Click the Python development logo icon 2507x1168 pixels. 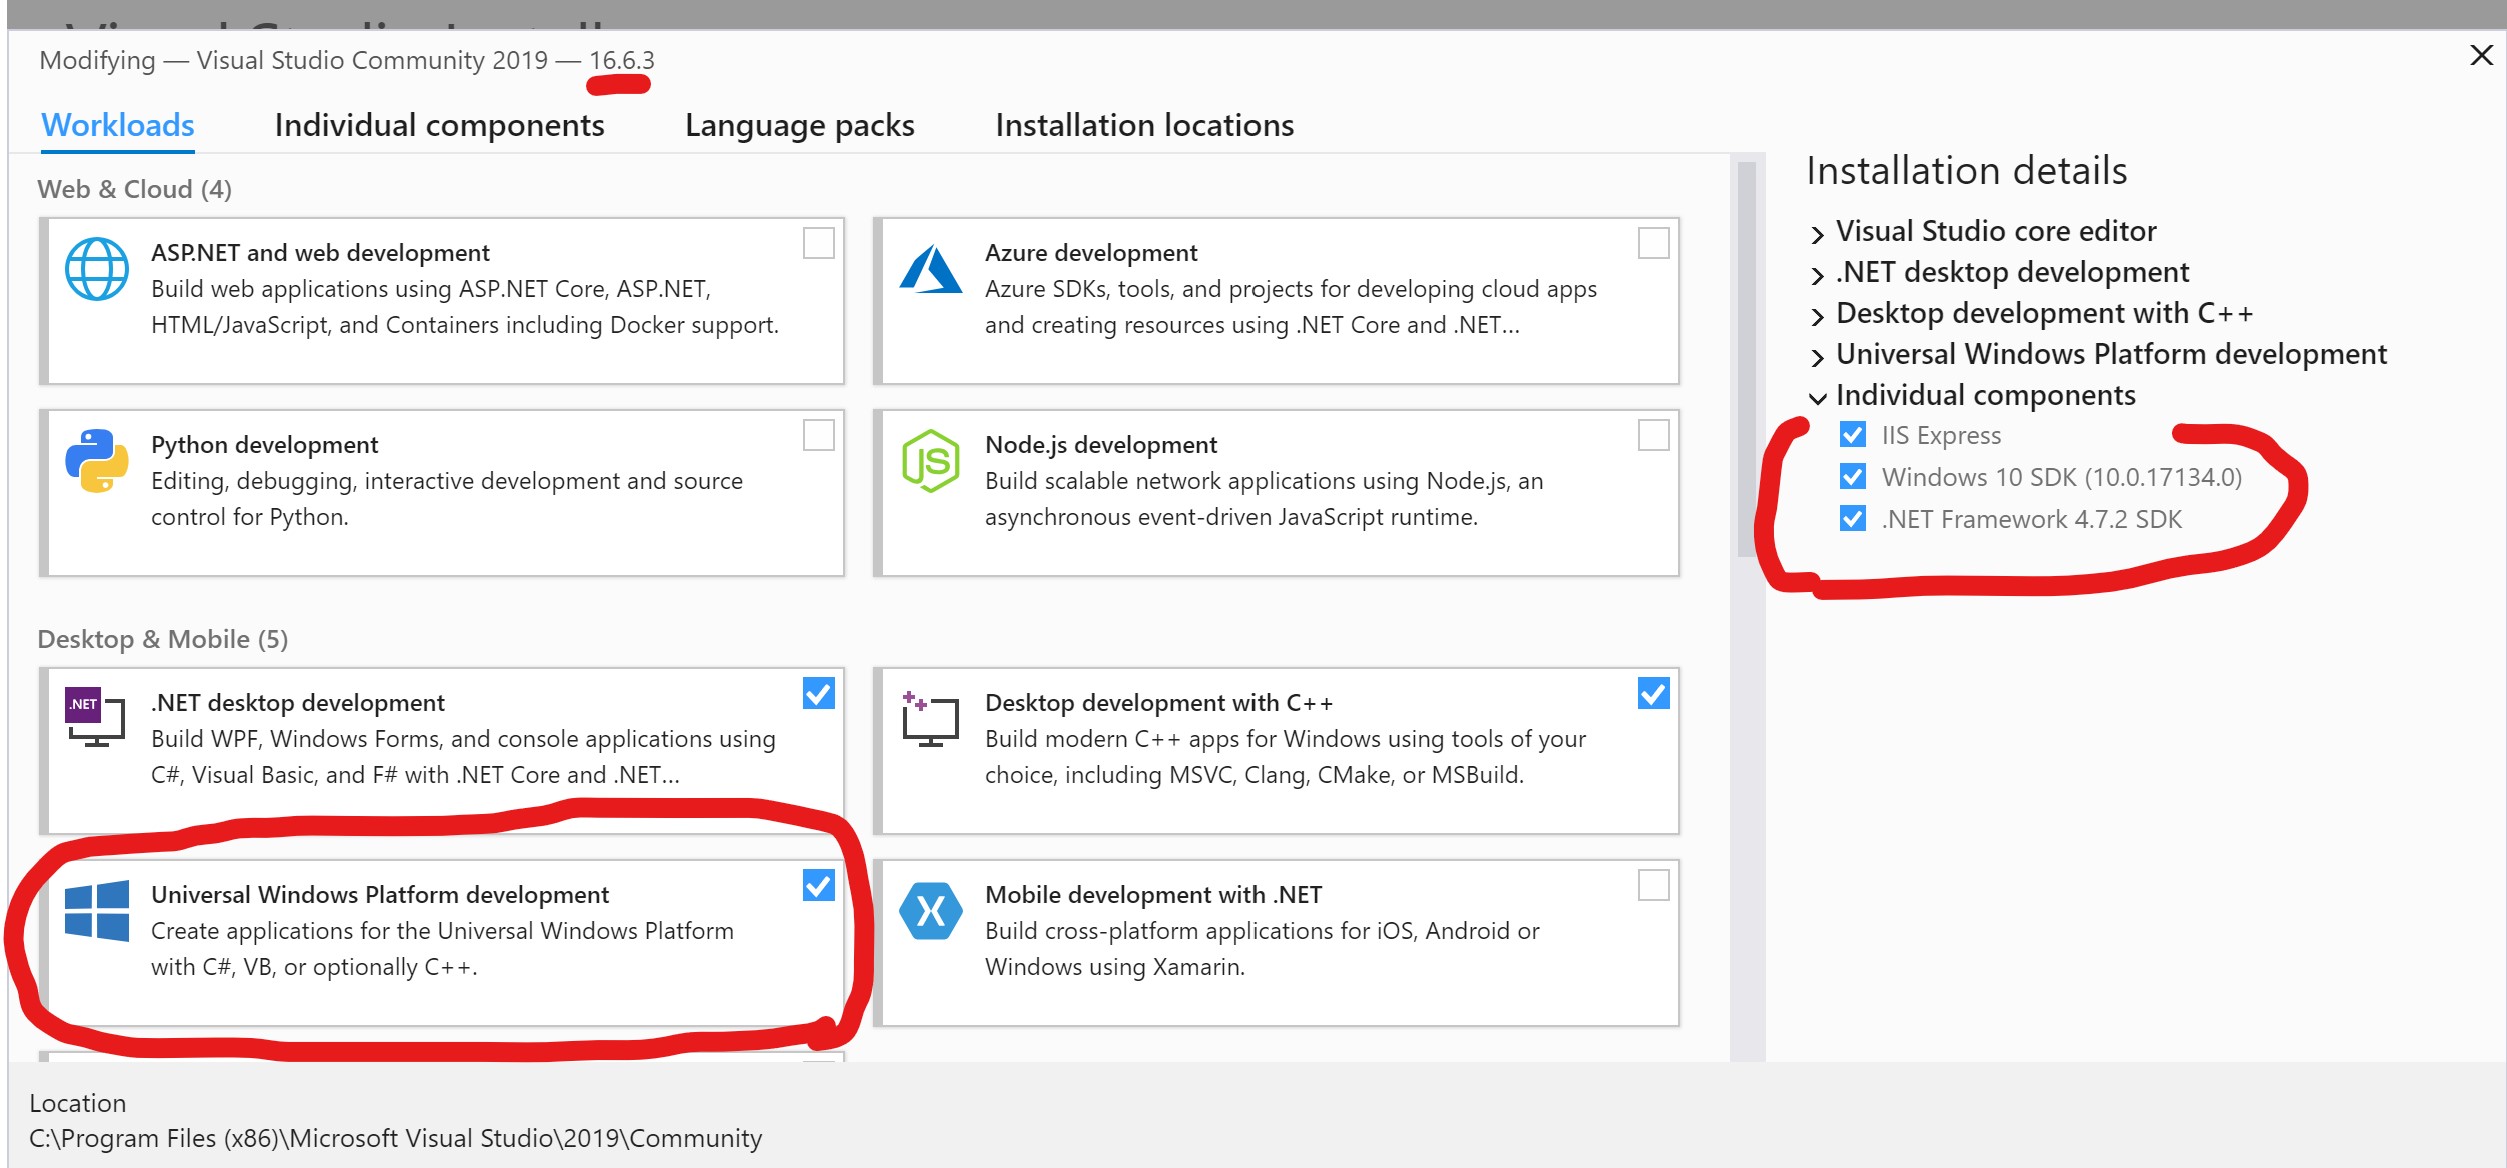(x=96, y=461)
